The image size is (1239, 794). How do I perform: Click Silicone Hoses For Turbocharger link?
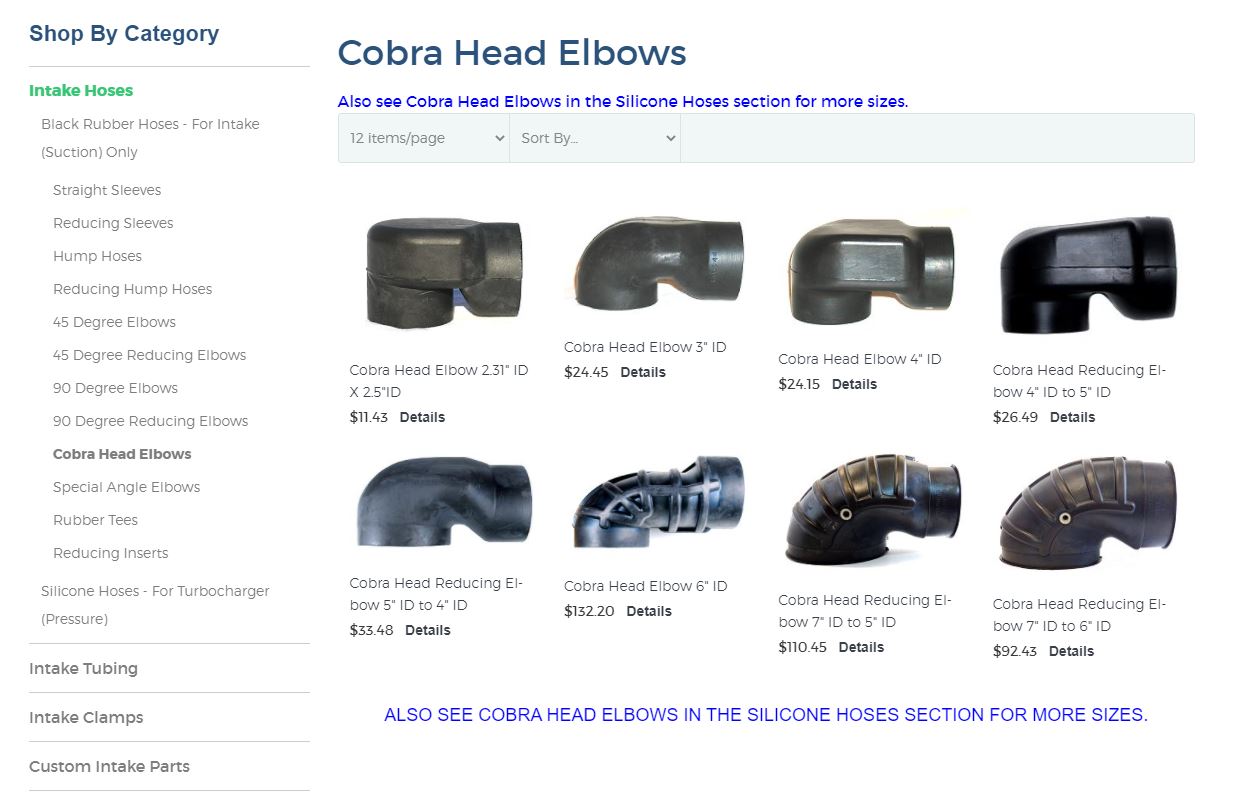pyautogui.click(x=155, y=605)
